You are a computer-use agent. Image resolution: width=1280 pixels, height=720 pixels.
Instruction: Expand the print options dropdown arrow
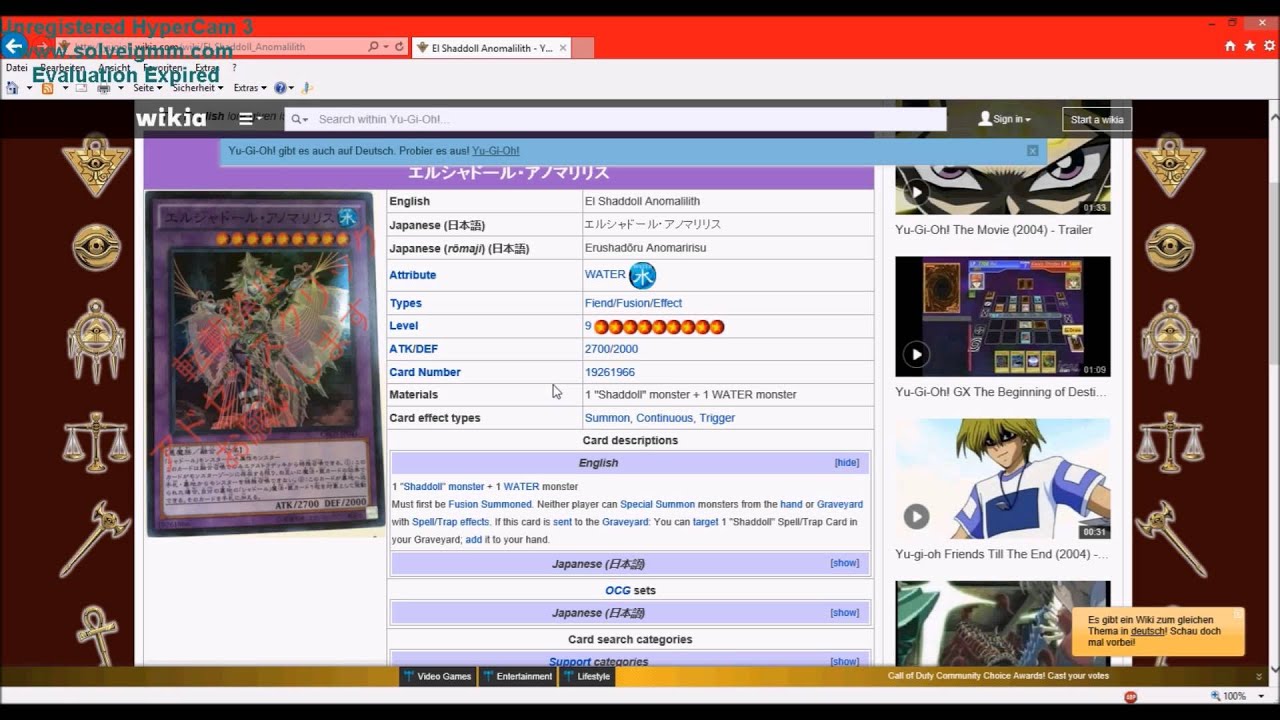(x=121, y=88)
